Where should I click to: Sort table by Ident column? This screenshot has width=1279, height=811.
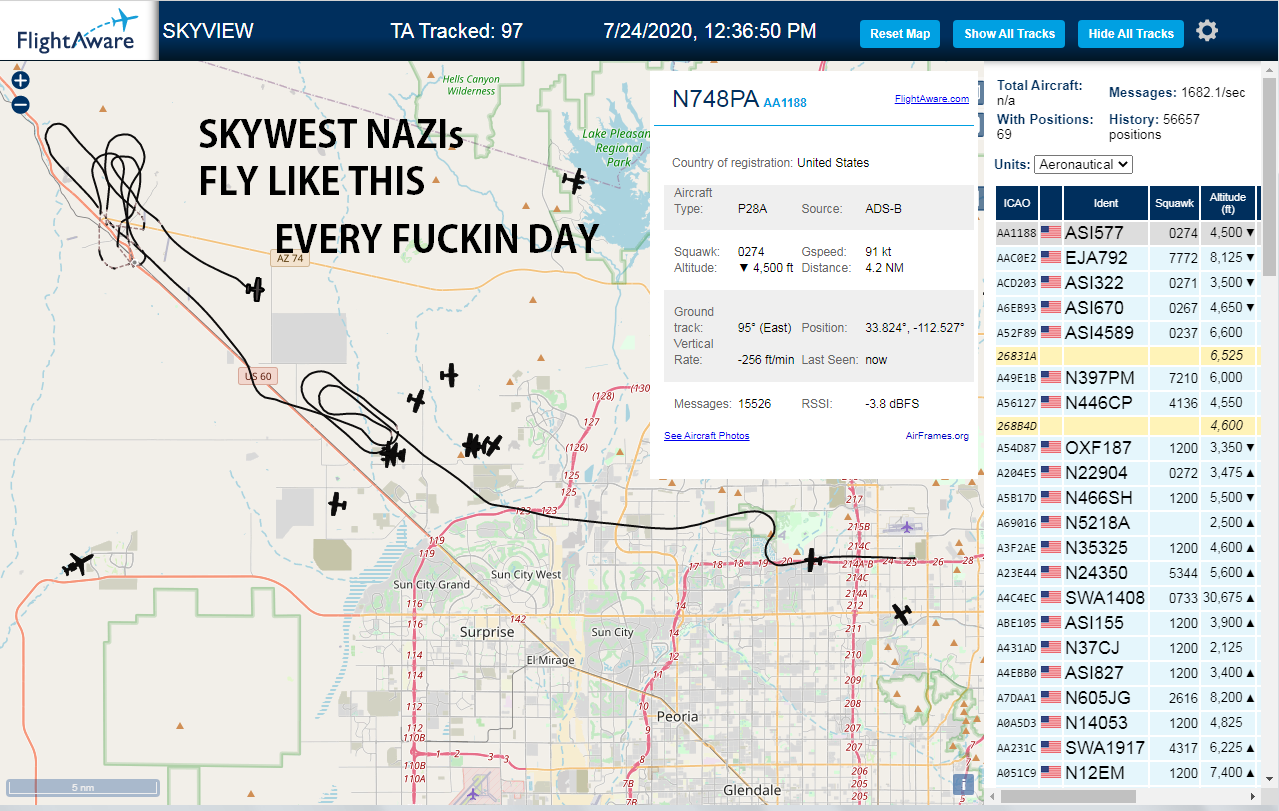click(1106, 203)
